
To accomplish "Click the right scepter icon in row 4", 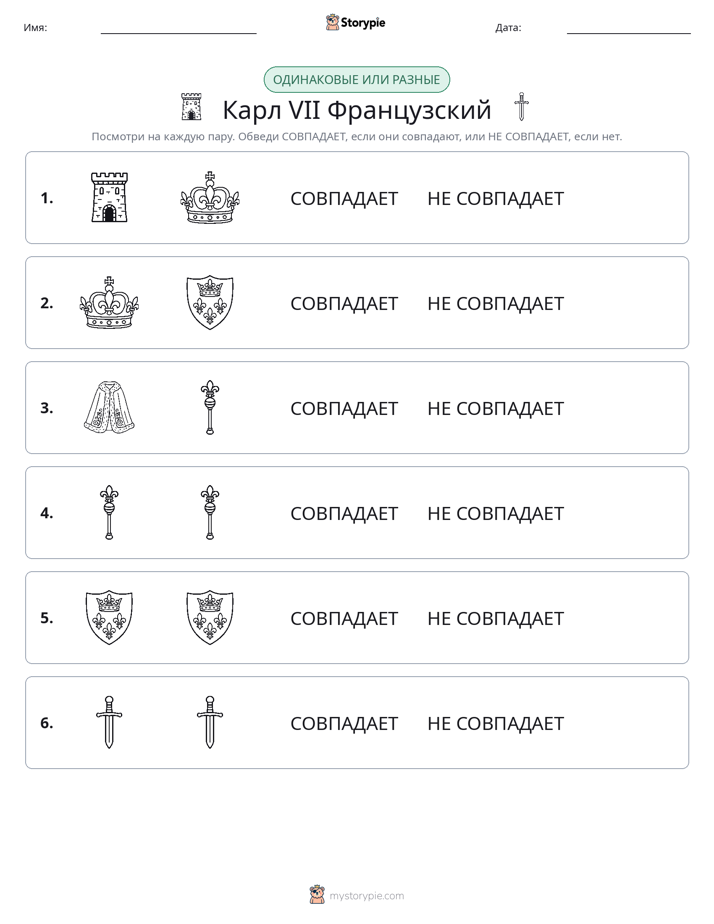I will 210,512.
